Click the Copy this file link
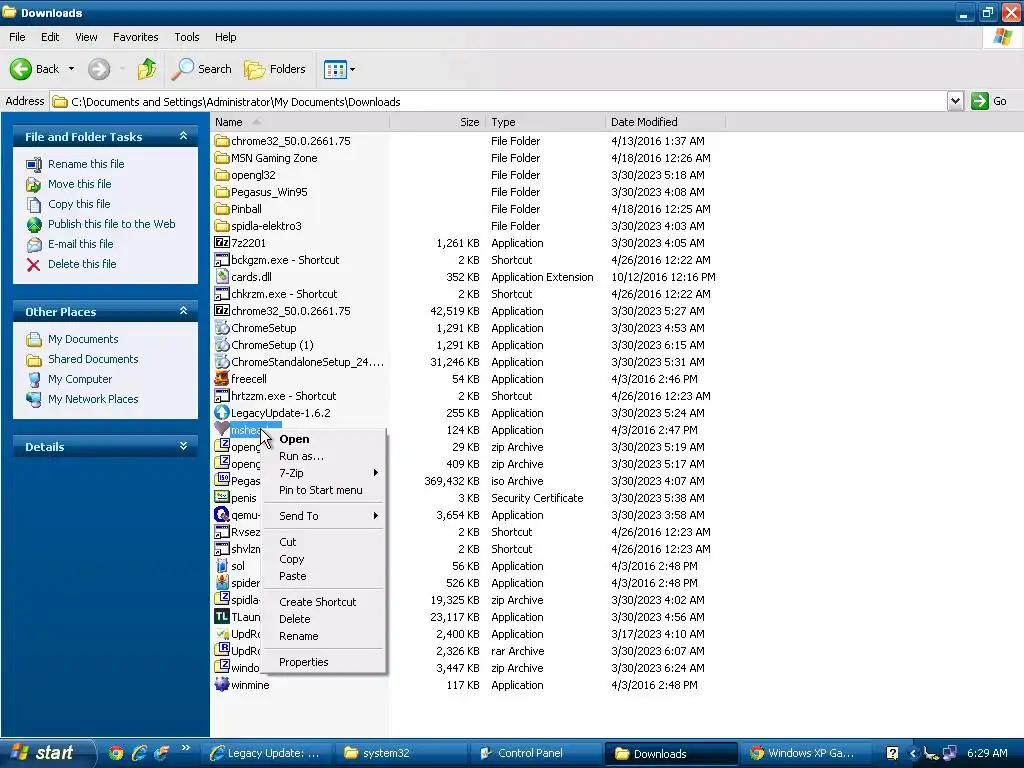Screen dimensions: 1024x768 click(x=79, y=204)
